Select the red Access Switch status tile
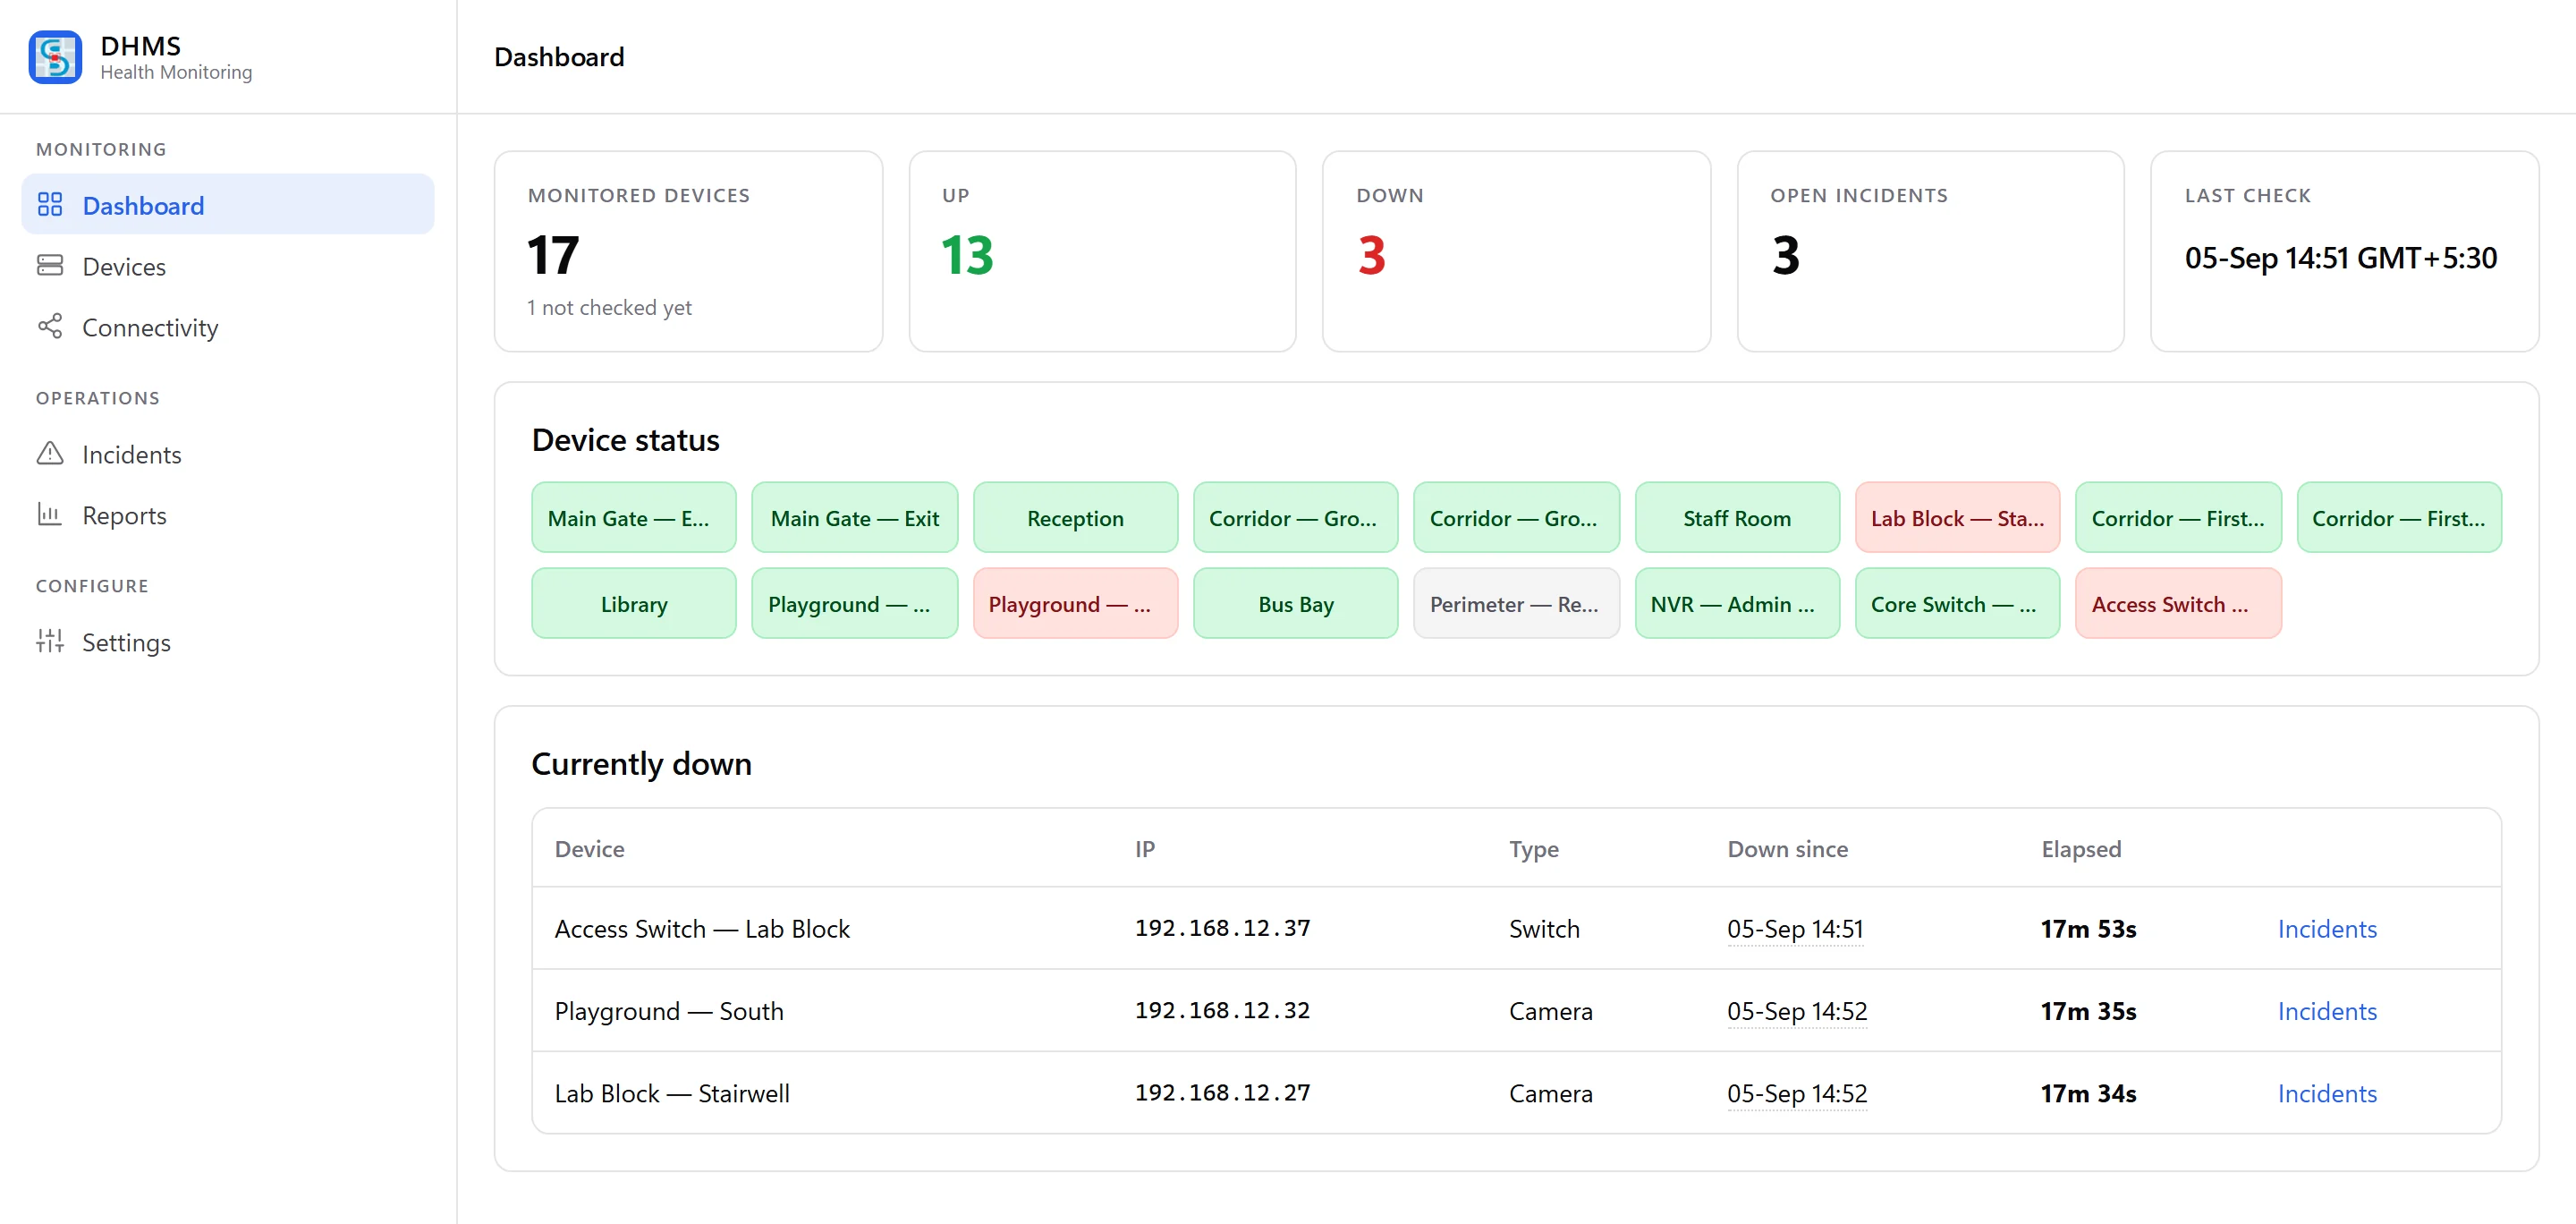Viewport: 2576px width, 1224px height. pos(2178,604)
